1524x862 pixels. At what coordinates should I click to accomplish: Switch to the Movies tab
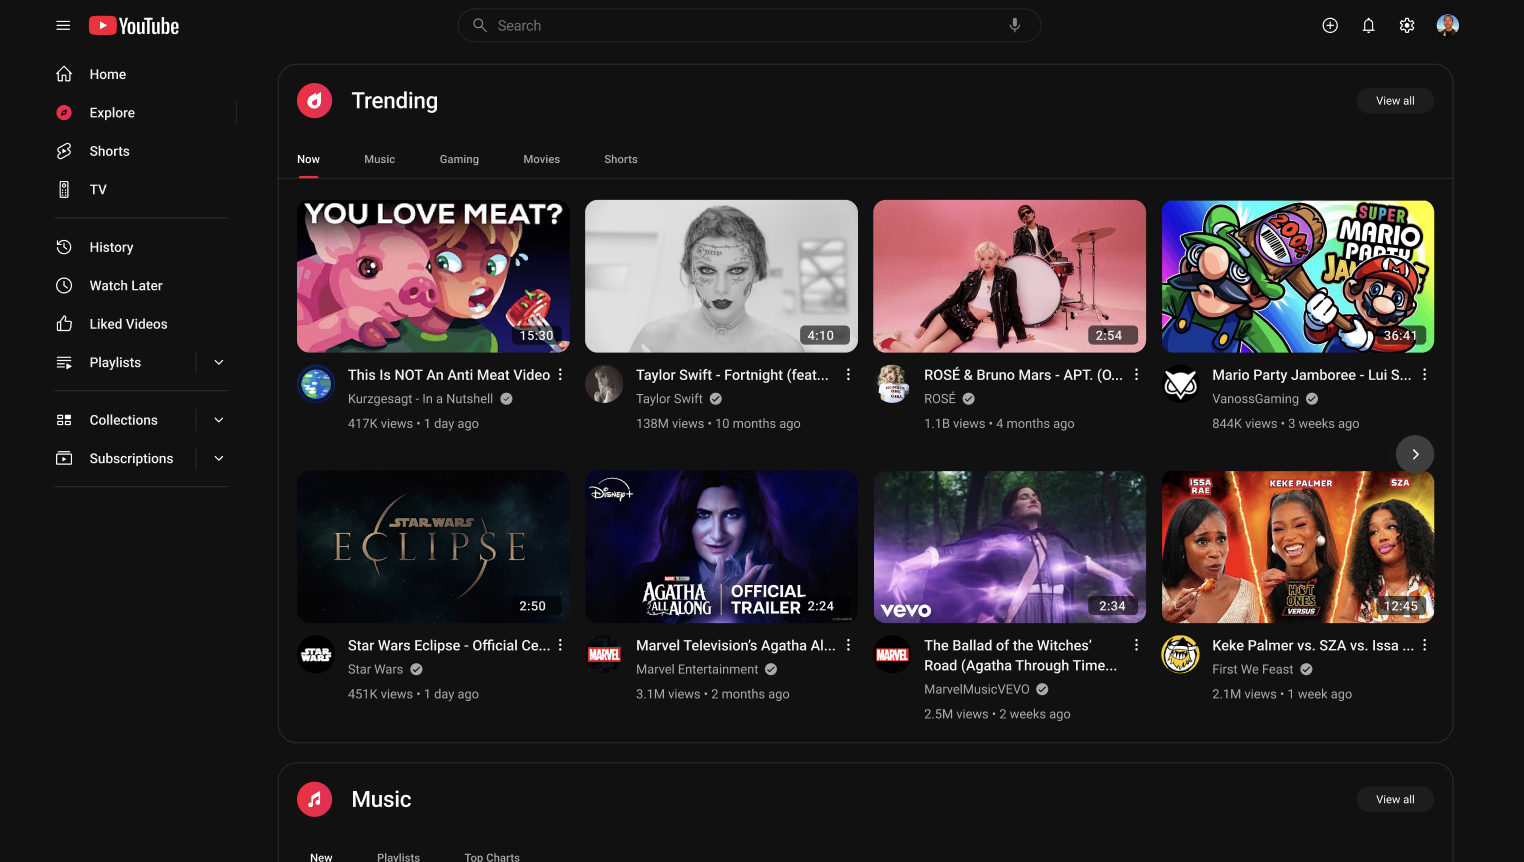coord(541,159)
